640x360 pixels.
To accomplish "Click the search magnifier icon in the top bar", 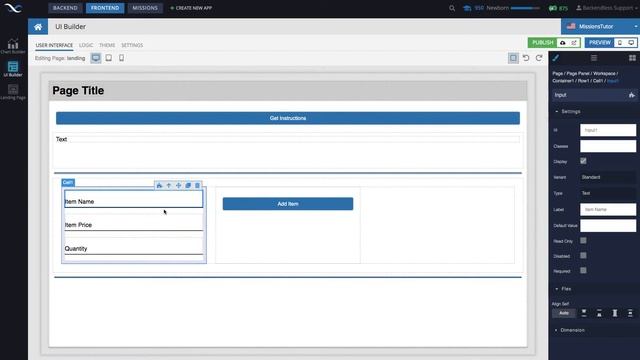I will [x=452, y=8].
